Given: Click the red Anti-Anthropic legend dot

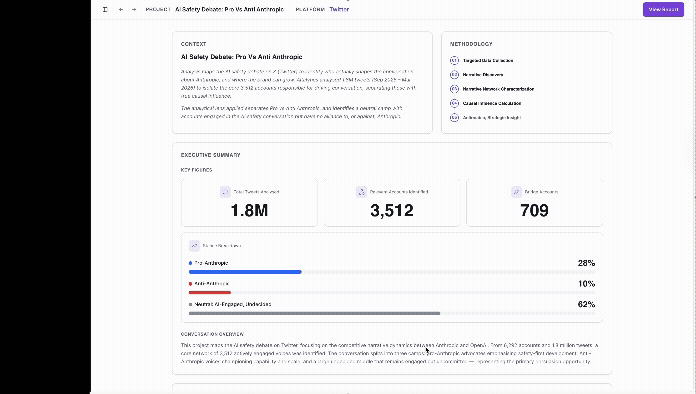Looking at the screenshot, I should (x=190, y=284).
